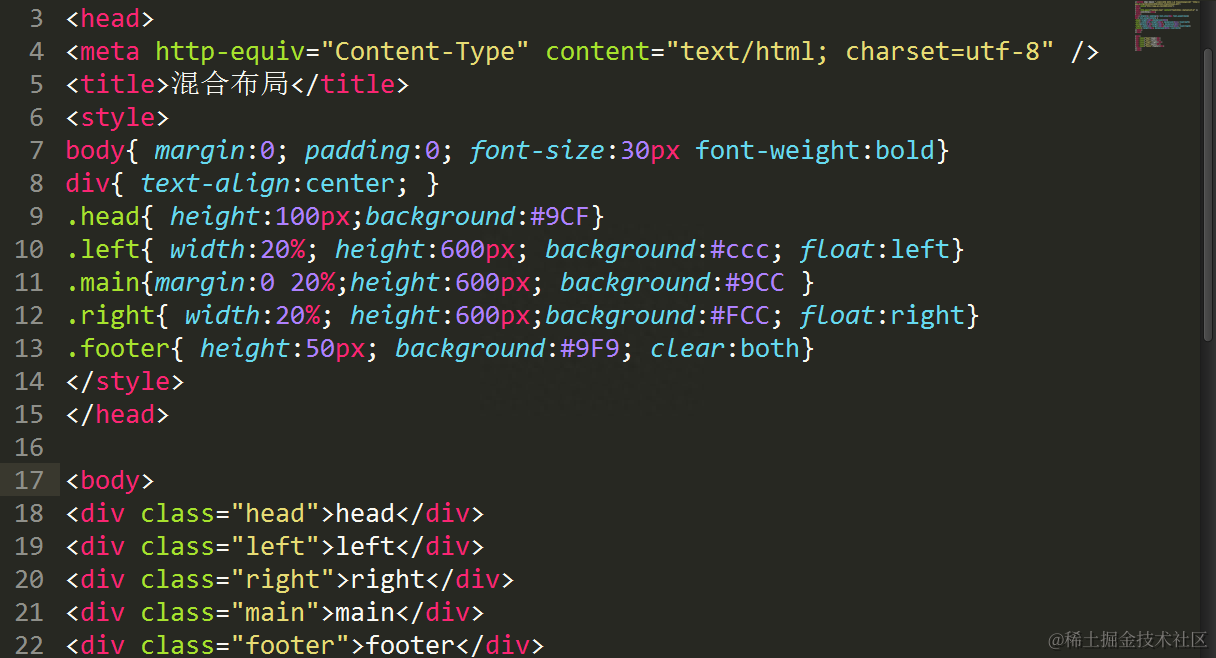This screenshot has height=658, width=1216.
Task: Click gutter line number 17
Action: (29, 480)
